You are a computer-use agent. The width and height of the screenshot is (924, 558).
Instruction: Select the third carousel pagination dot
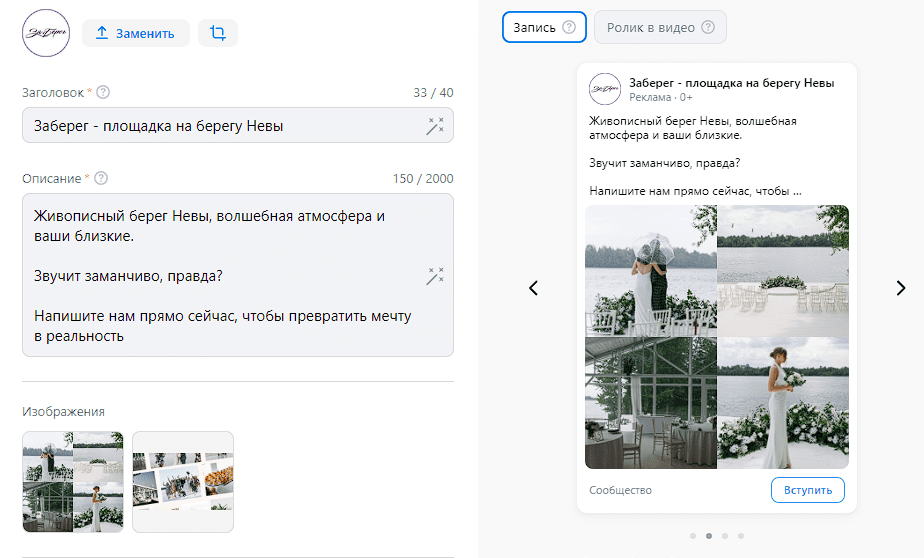click(x=725, y=536)
